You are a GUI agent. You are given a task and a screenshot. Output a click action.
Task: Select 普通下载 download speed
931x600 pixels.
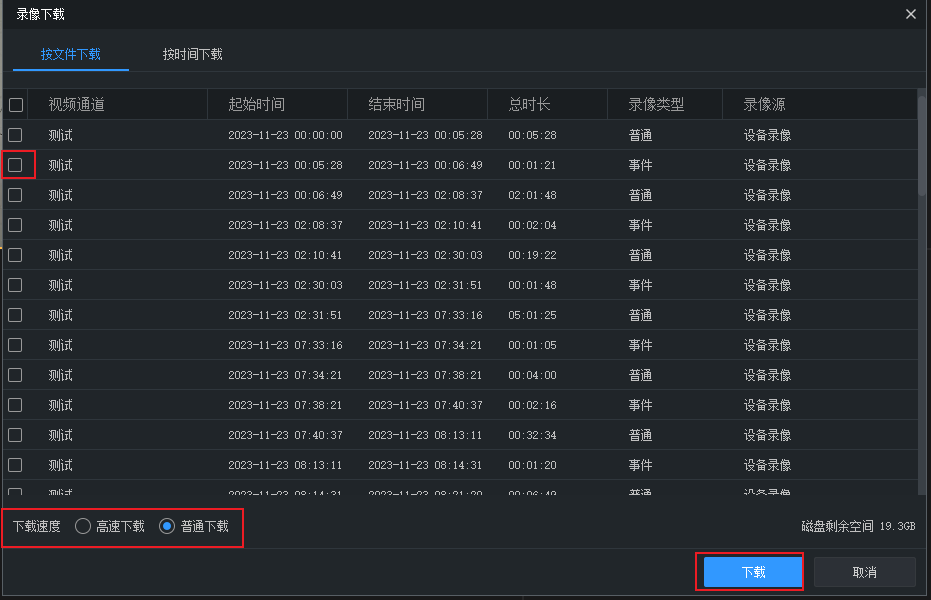tap(167, 526)
